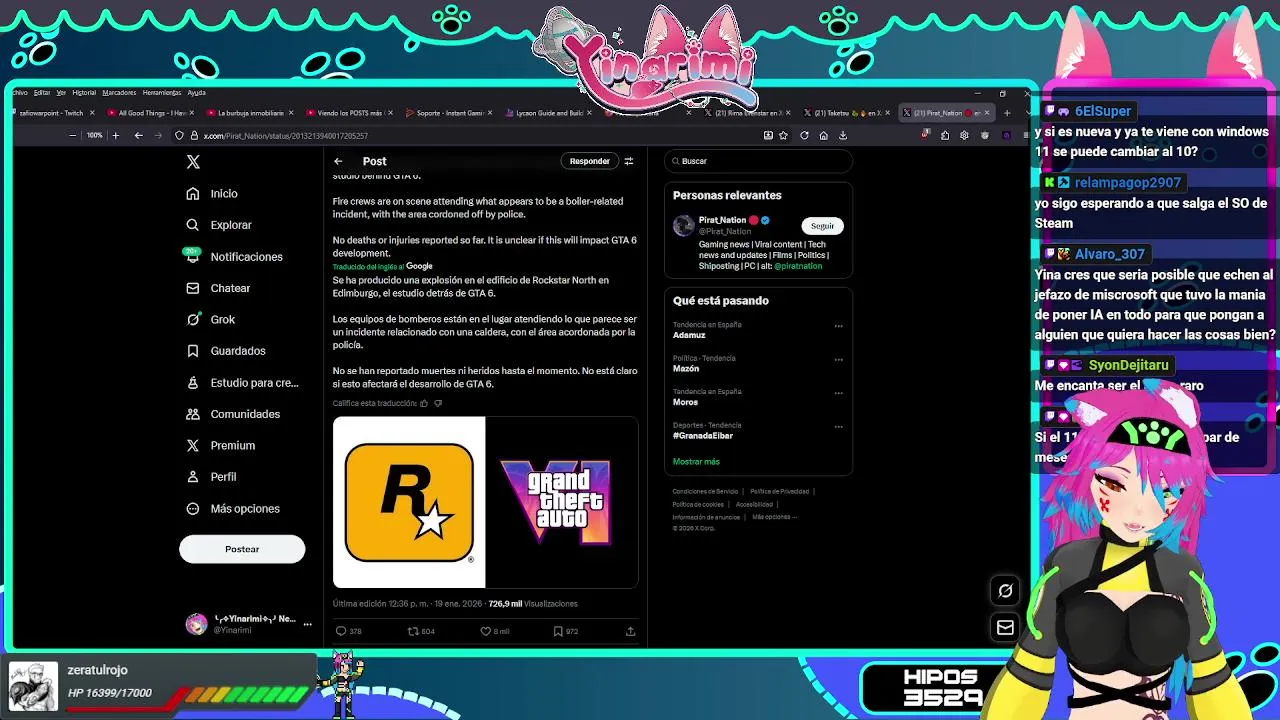Open more options for #GranadaEibar trend
Image resolution: width=1280 pixels, height=720 pixels.
[838, 426]
